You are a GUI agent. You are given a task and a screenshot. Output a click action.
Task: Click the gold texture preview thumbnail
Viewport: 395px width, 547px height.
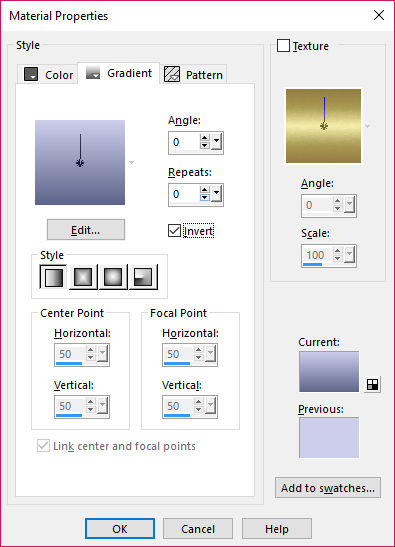323,126
